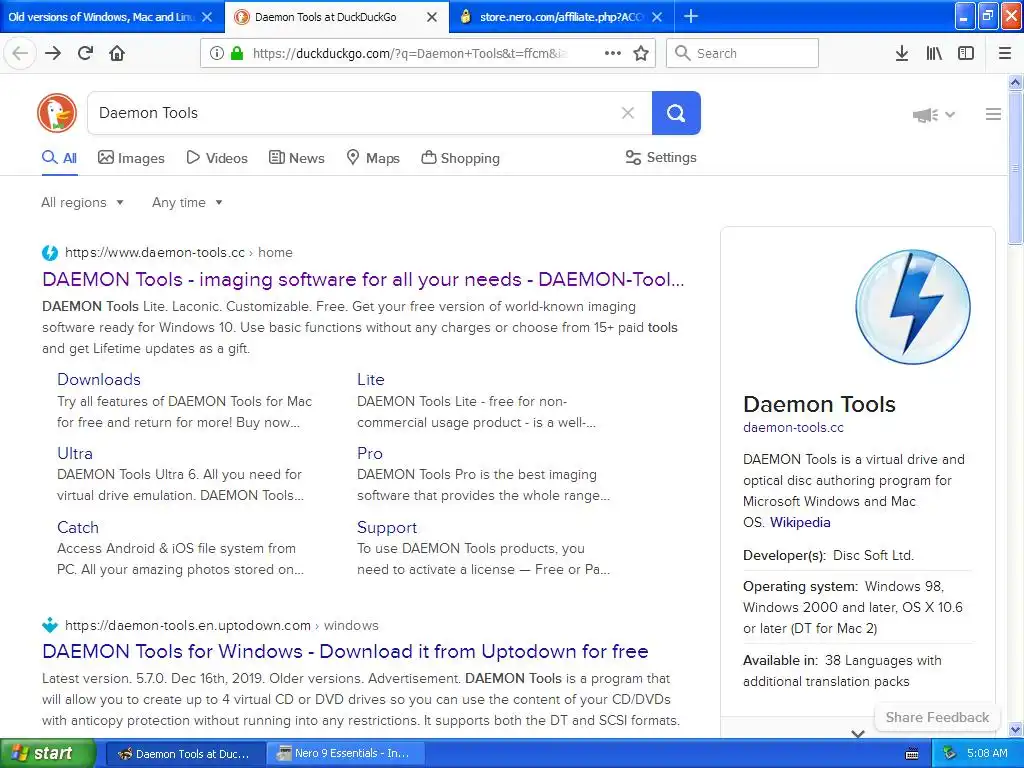This screenshot has height=768, width=1024.
Task: Close the store.nero.com tab
Action: (x=657, y=17)
